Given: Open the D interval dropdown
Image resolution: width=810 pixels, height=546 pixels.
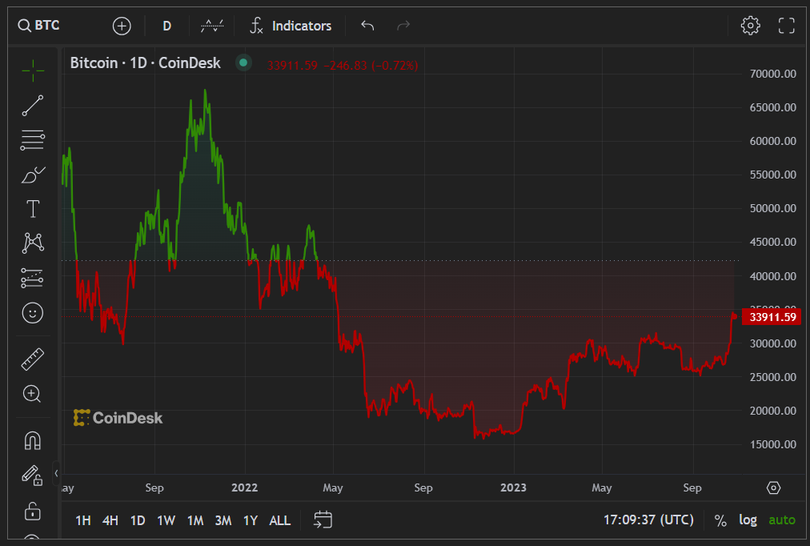Looking at the screenshot, I should point(167,25).
